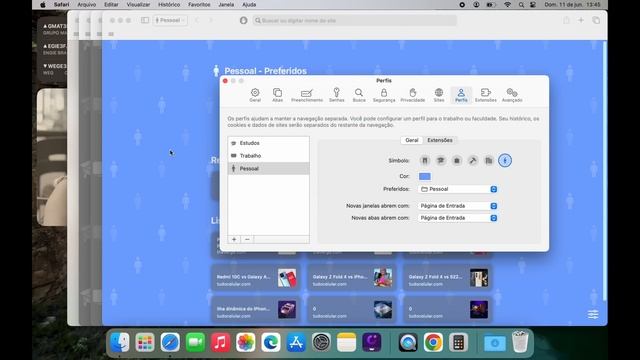Open Control Center from the menu bar
The image size is (640, 360).
pos(533,4)
